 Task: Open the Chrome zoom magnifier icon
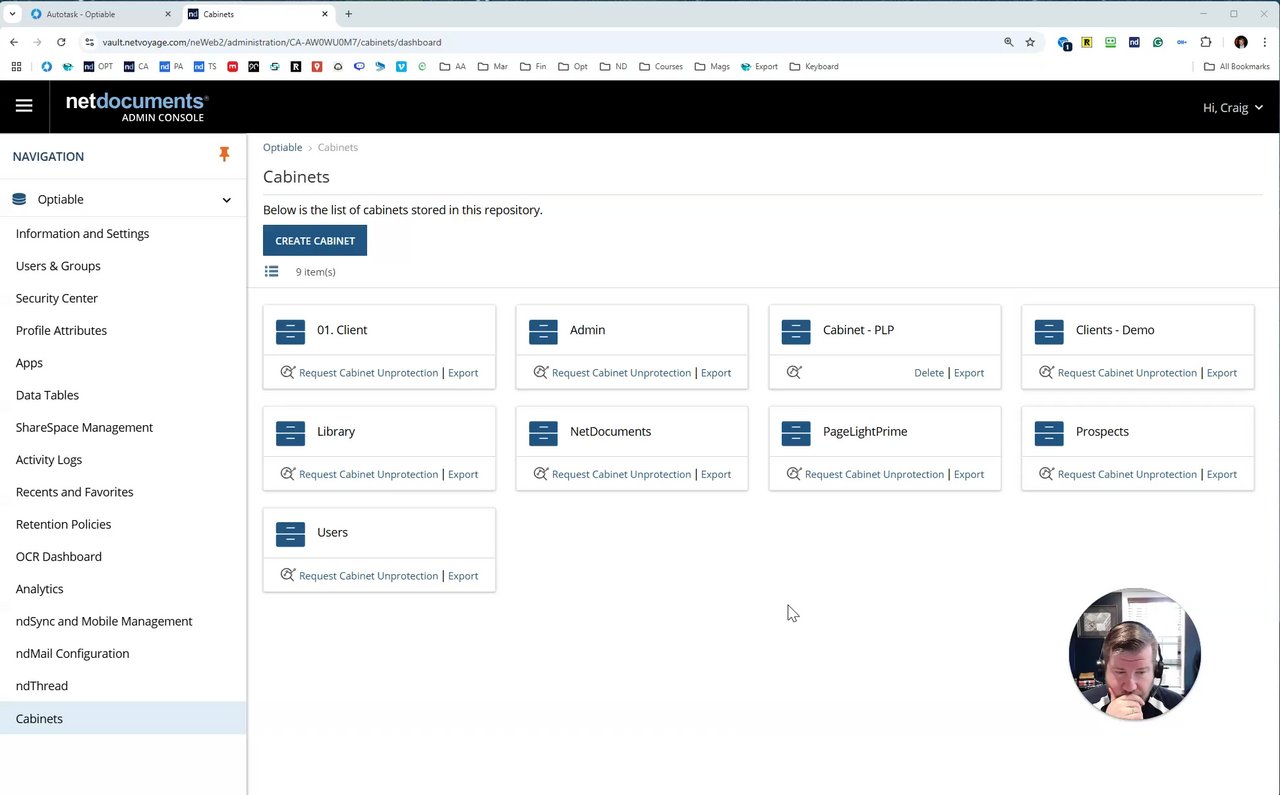pyautogui.click(x=1008, y=42)
